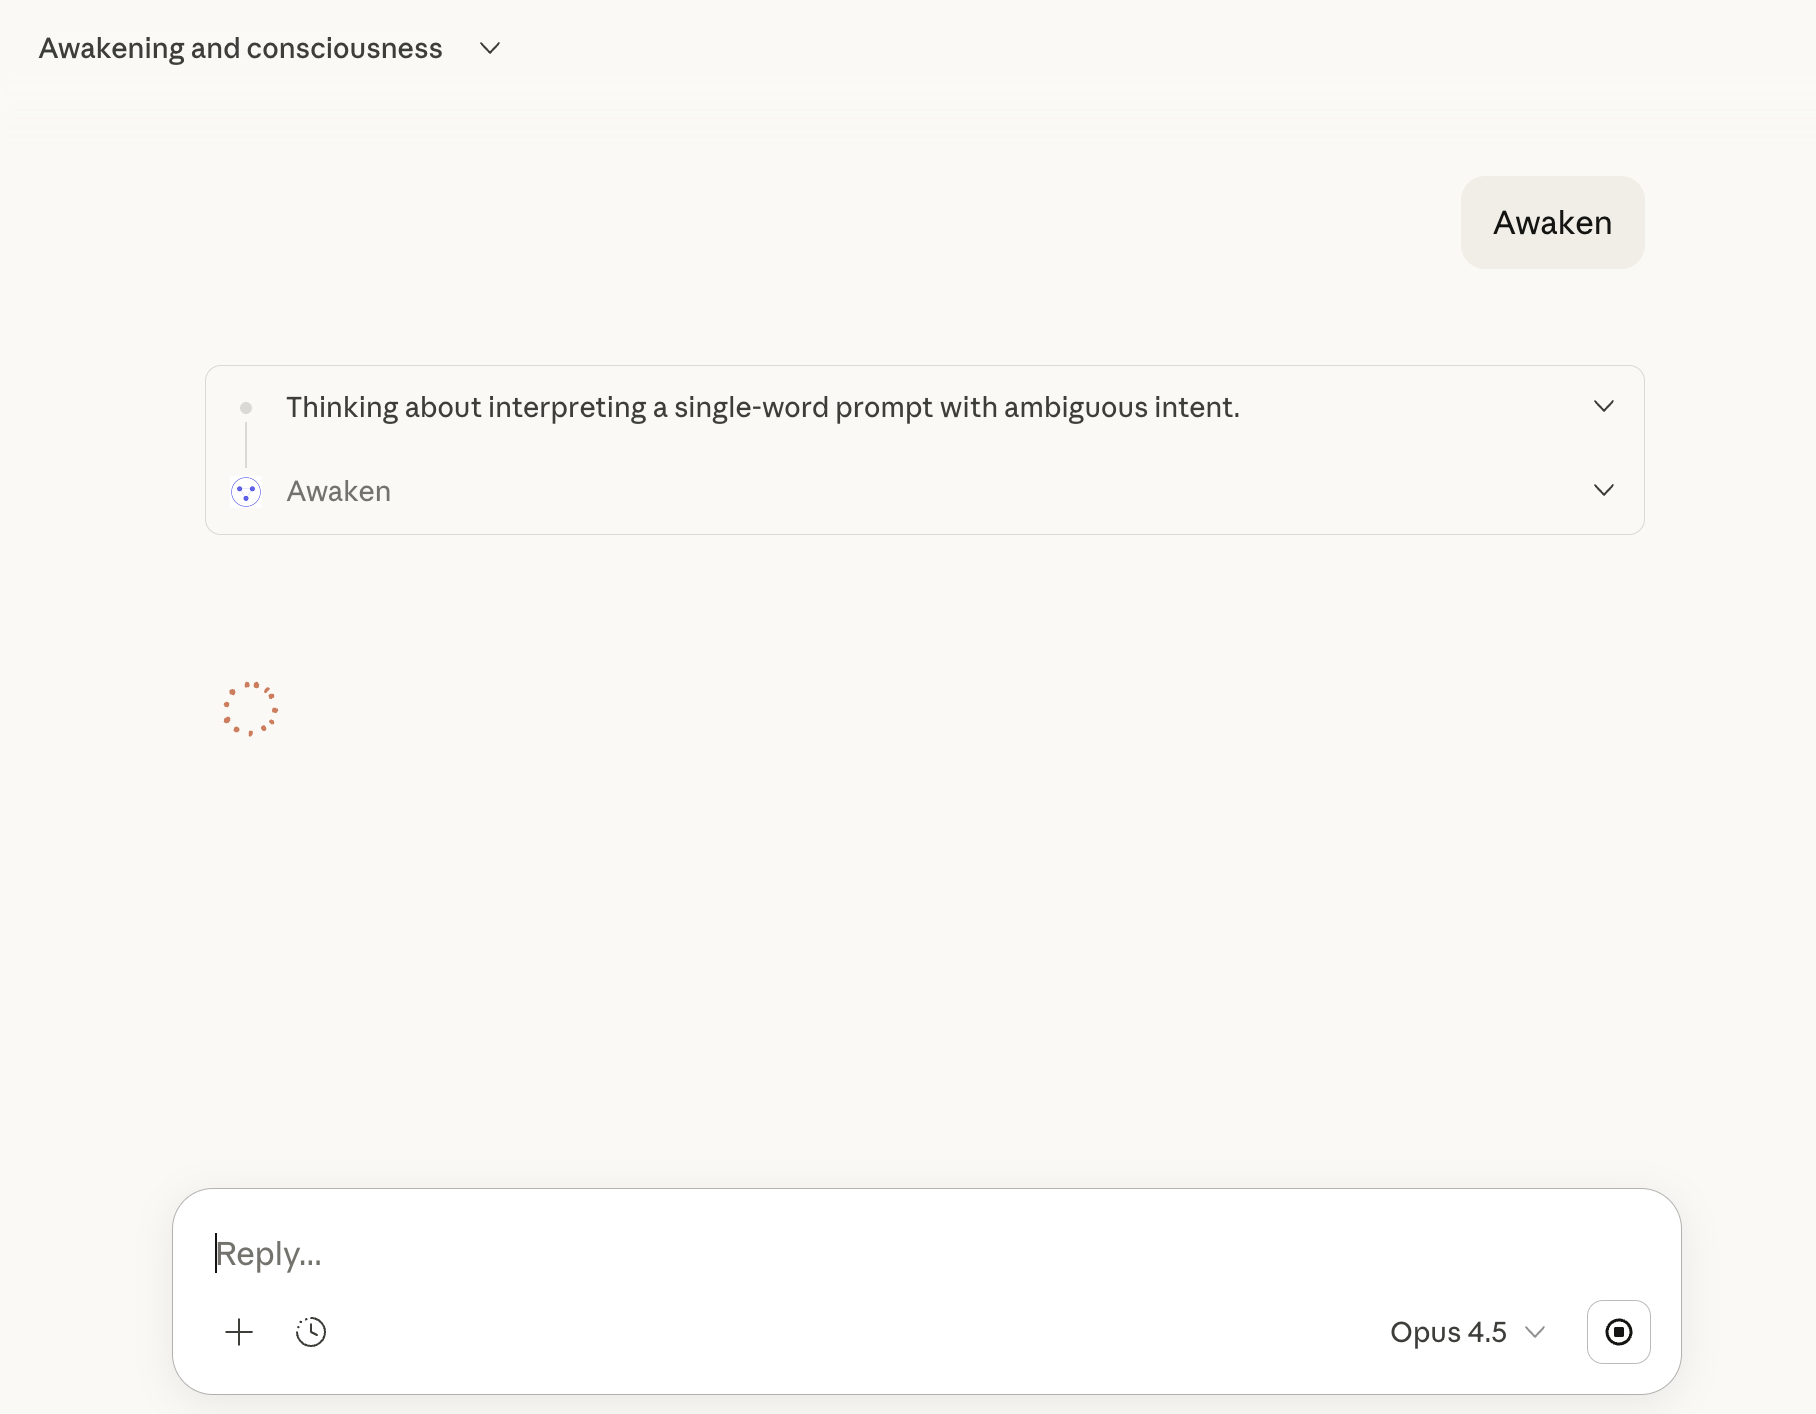This screenshot has width=1816, height=1414.
Task: Open the conversation title dropdown chevron
Action: point(490,48)
